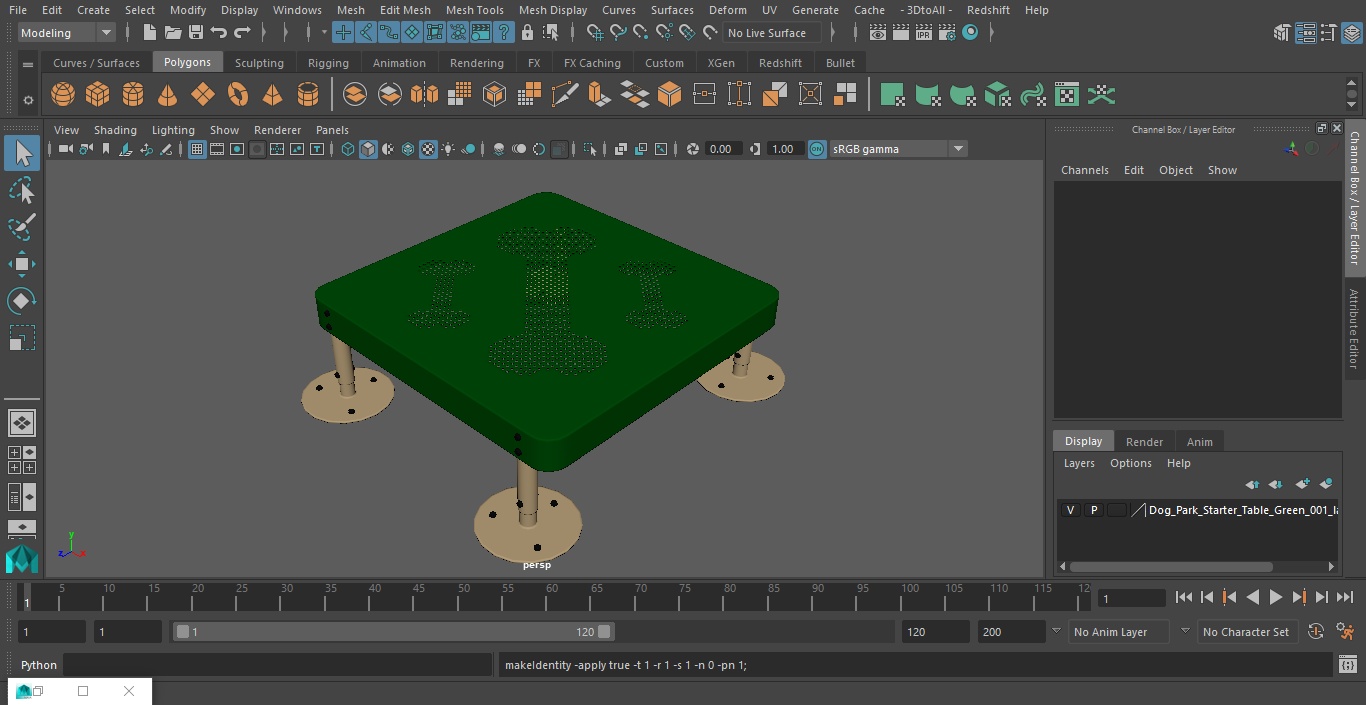Image resolution: width=1366 pixels, height=705 pixels.
Task: Toggle auto keyframe button
Action: tap(1315, 632)
